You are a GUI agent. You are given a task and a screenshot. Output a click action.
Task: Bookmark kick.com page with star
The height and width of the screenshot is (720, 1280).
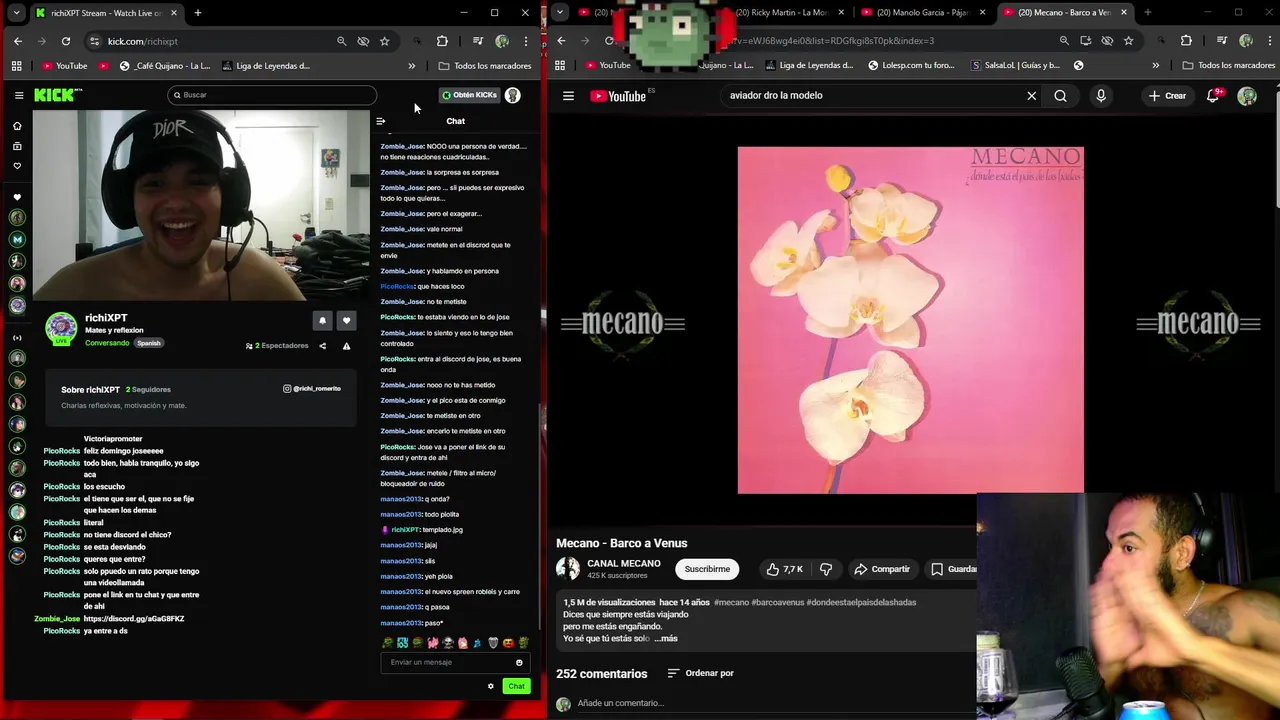click(384, 41)
